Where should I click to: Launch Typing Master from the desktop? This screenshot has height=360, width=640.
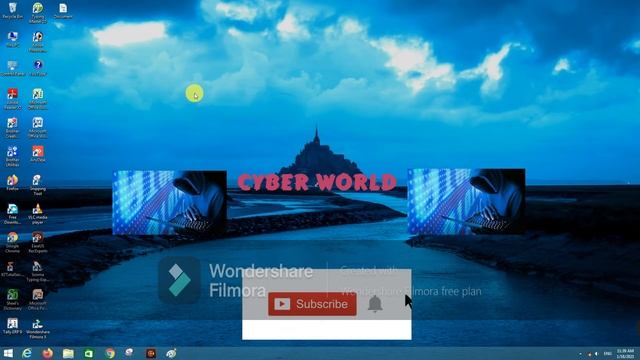point(38,12)
